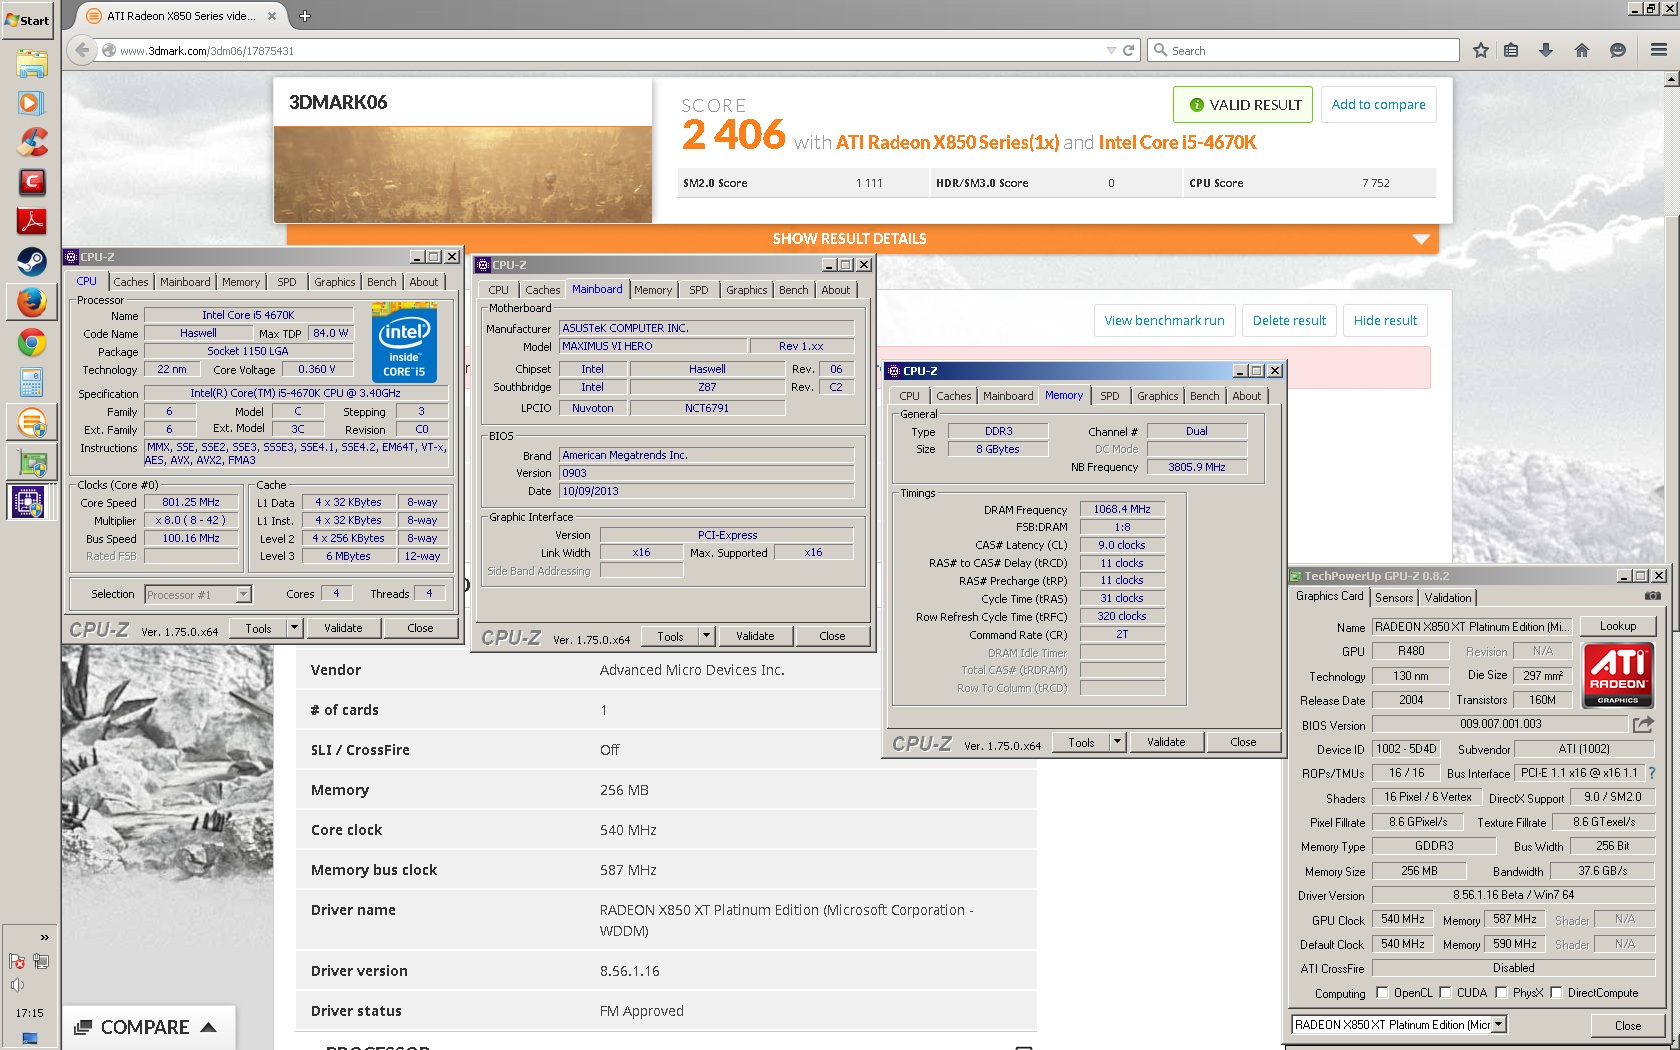1680x1050 pixels.
Task: Open the Action Center flag tray icon
Action: (x=17, y=961)
